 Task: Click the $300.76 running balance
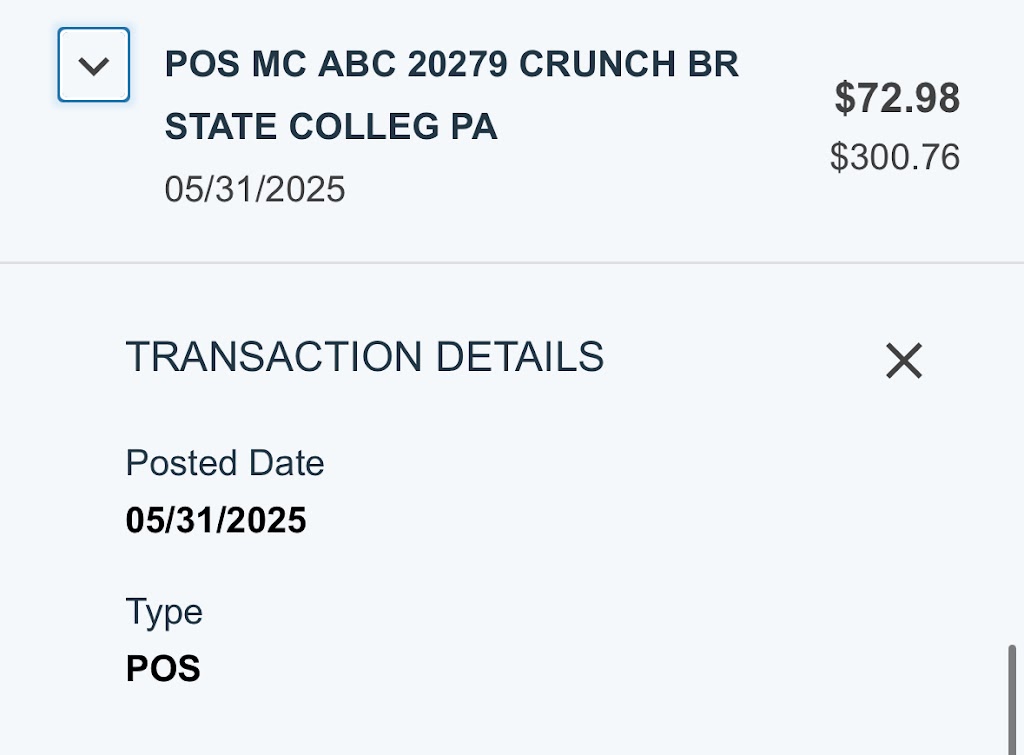click(894, 157)
